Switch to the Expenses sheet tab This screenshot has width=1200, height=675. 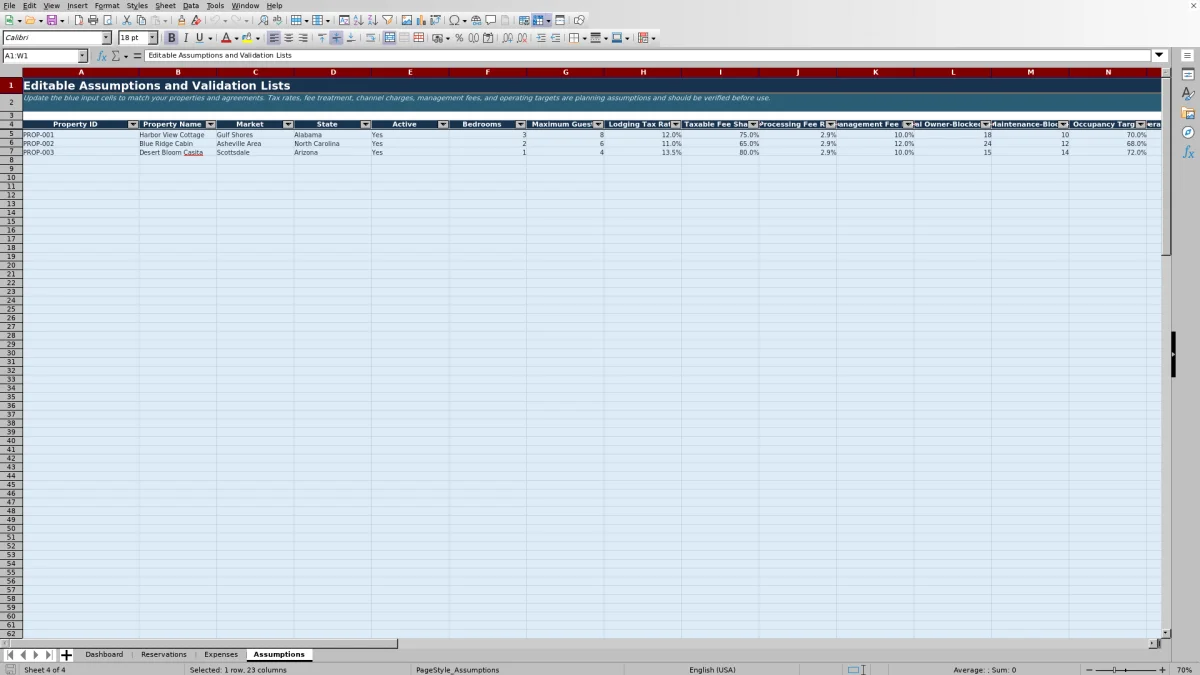pyautogui.click(x=221, y=655)
